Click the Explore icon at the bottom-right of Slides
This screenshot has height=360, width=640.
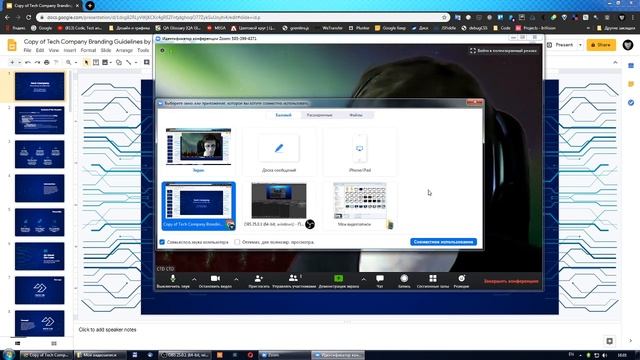(609, 341)
